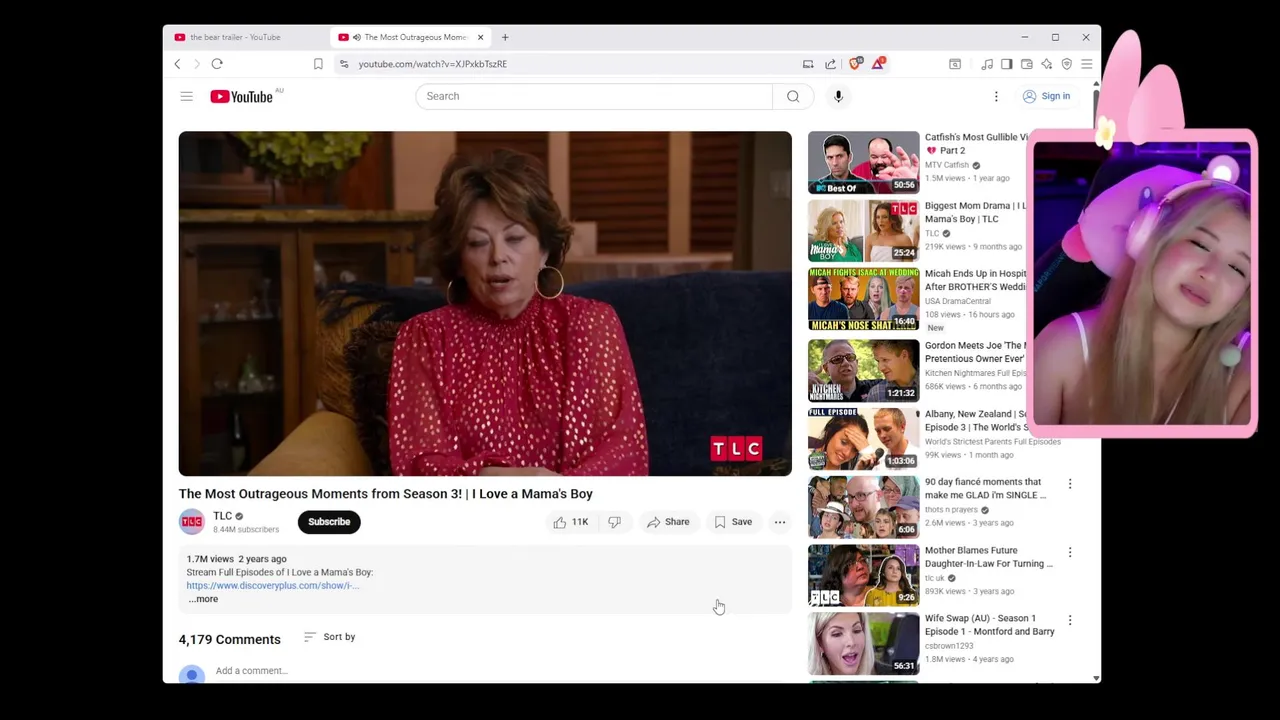The image size is (1280, 720).
Task: Open YouTube settings three-dot menu
Action: point(996,96)
